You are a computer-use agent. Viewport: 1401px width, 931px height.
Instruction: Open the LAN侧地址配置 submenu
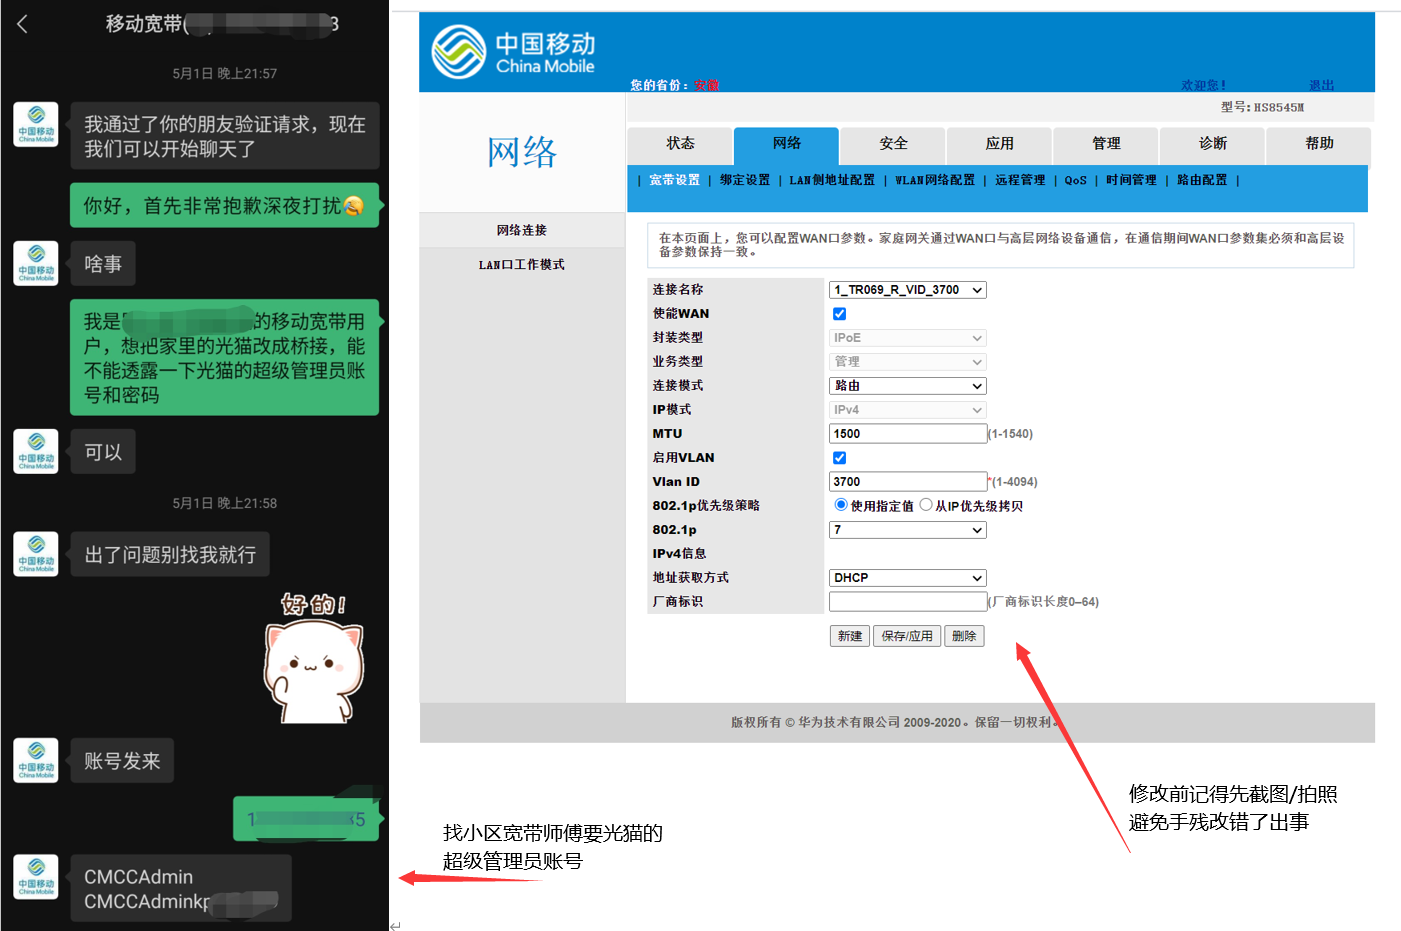point(832,180)
